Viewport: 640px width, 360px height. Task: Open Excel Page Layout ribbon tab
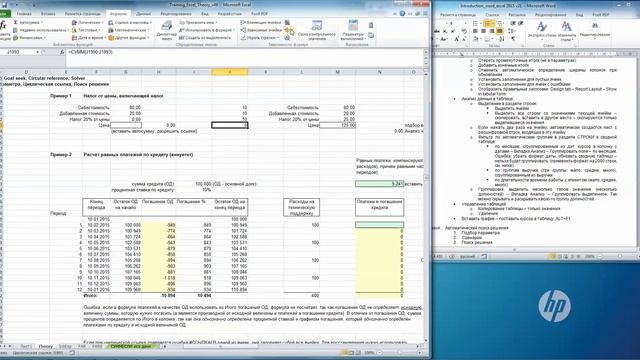(82, 13)
